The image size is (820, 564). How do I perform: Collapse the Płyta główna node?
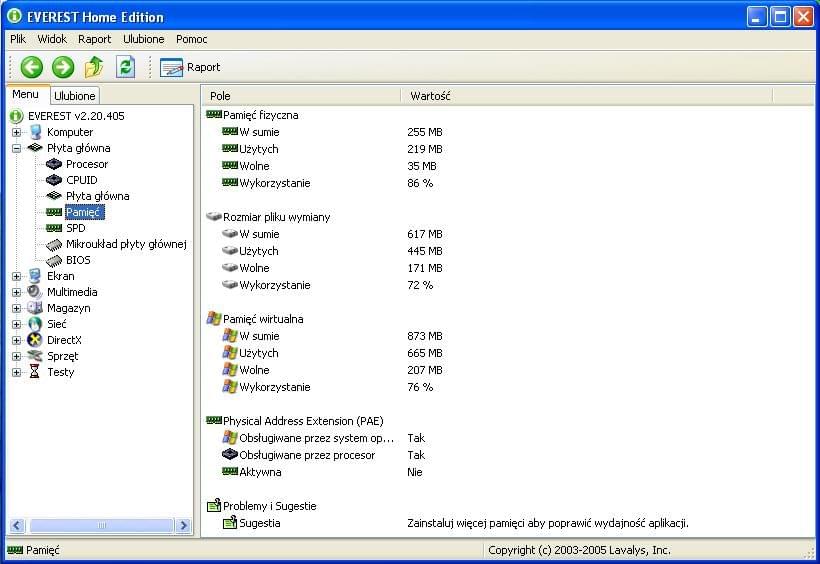(17, 148)
